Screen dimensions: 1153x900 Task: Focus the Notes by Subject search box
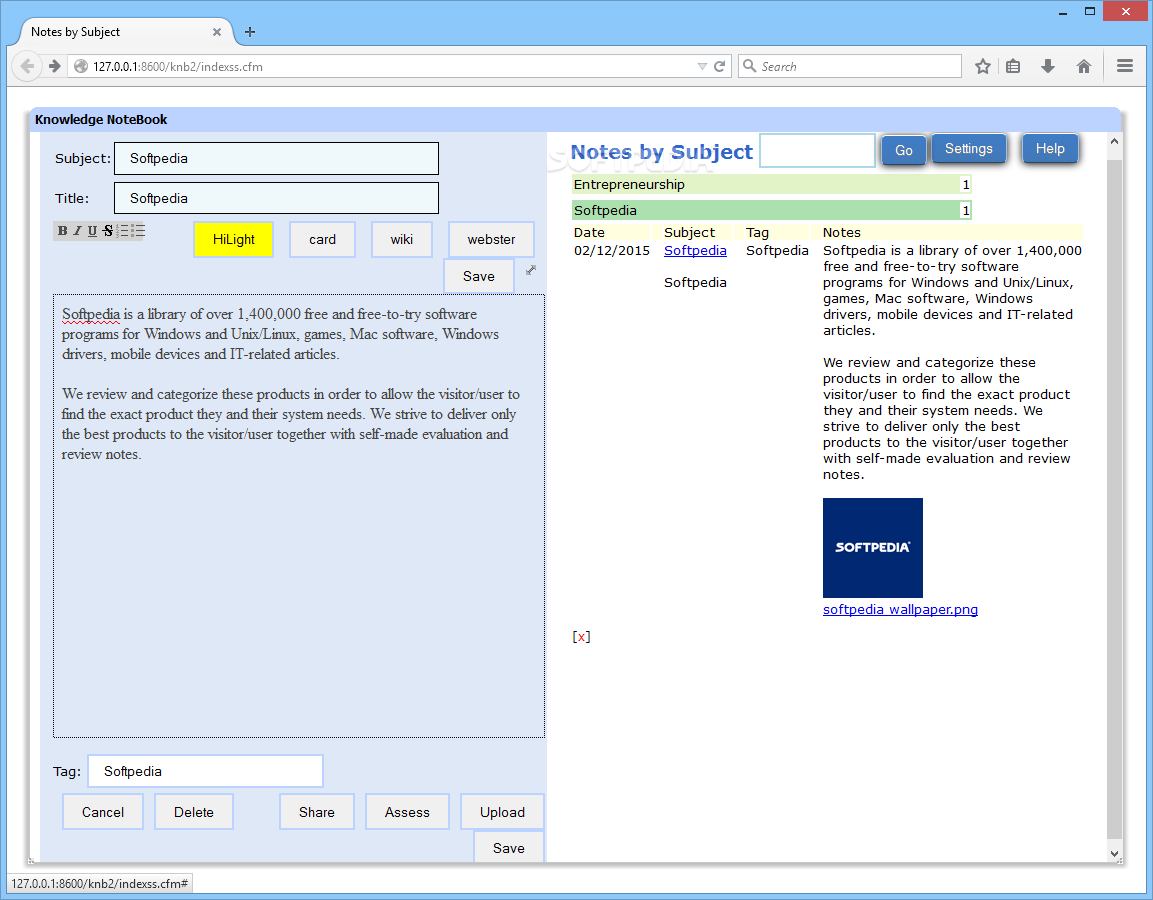point(817,150)
